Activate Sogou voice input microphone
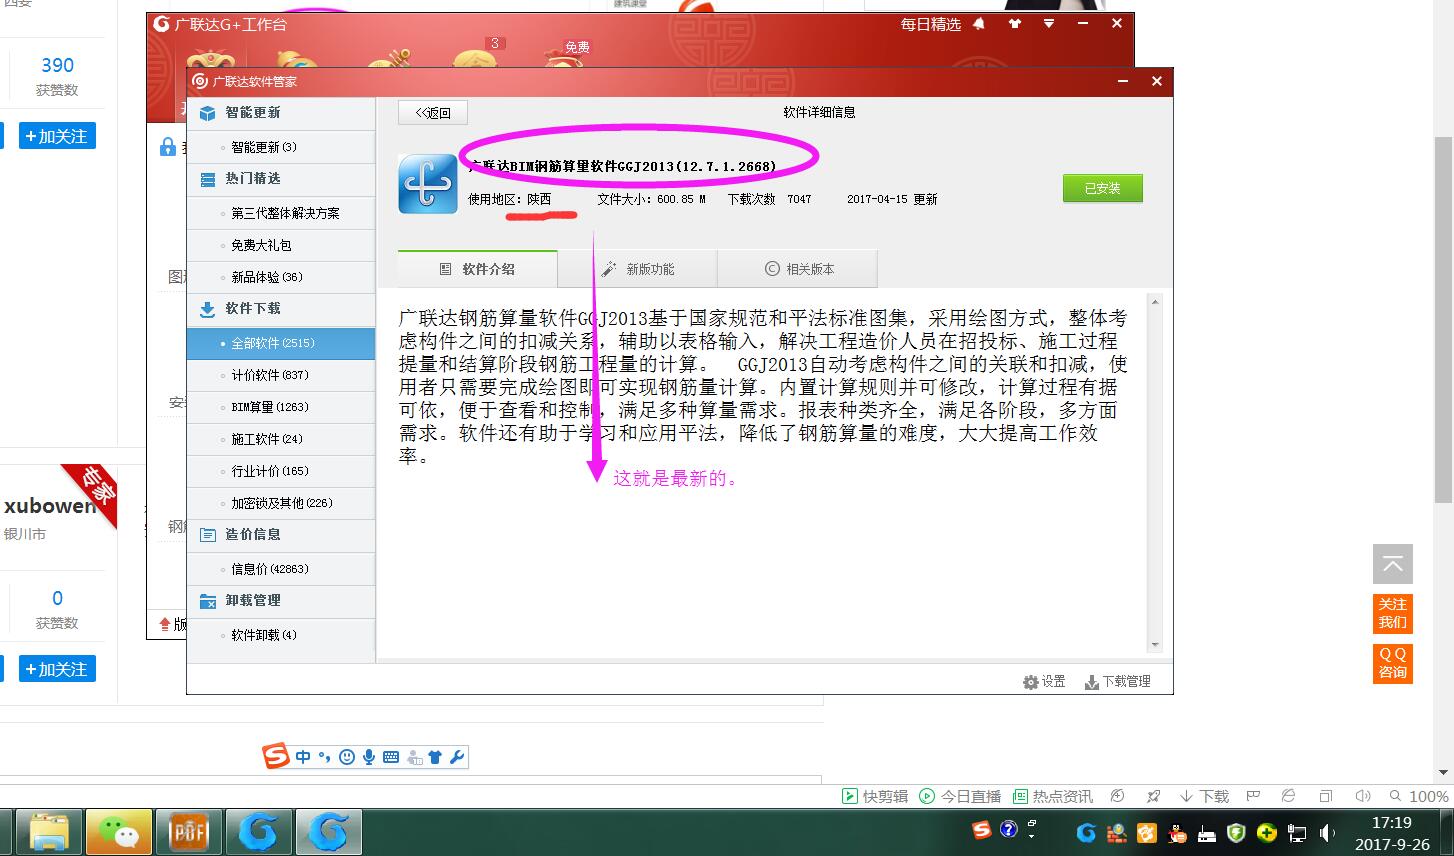This screenshot has width=1454, height=856. coord(369,757)
